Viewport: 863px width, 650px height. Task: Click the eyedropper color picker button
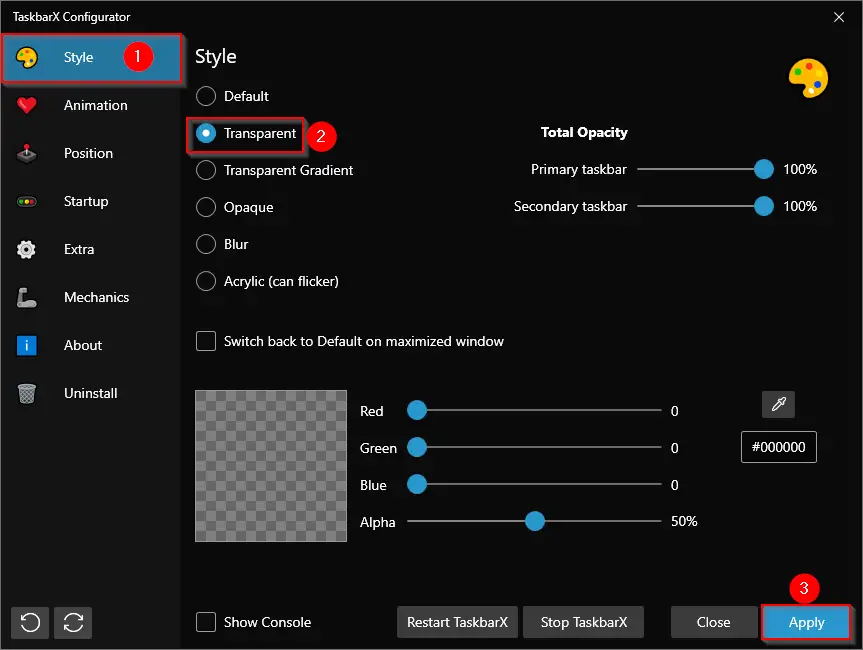point(778,405)
